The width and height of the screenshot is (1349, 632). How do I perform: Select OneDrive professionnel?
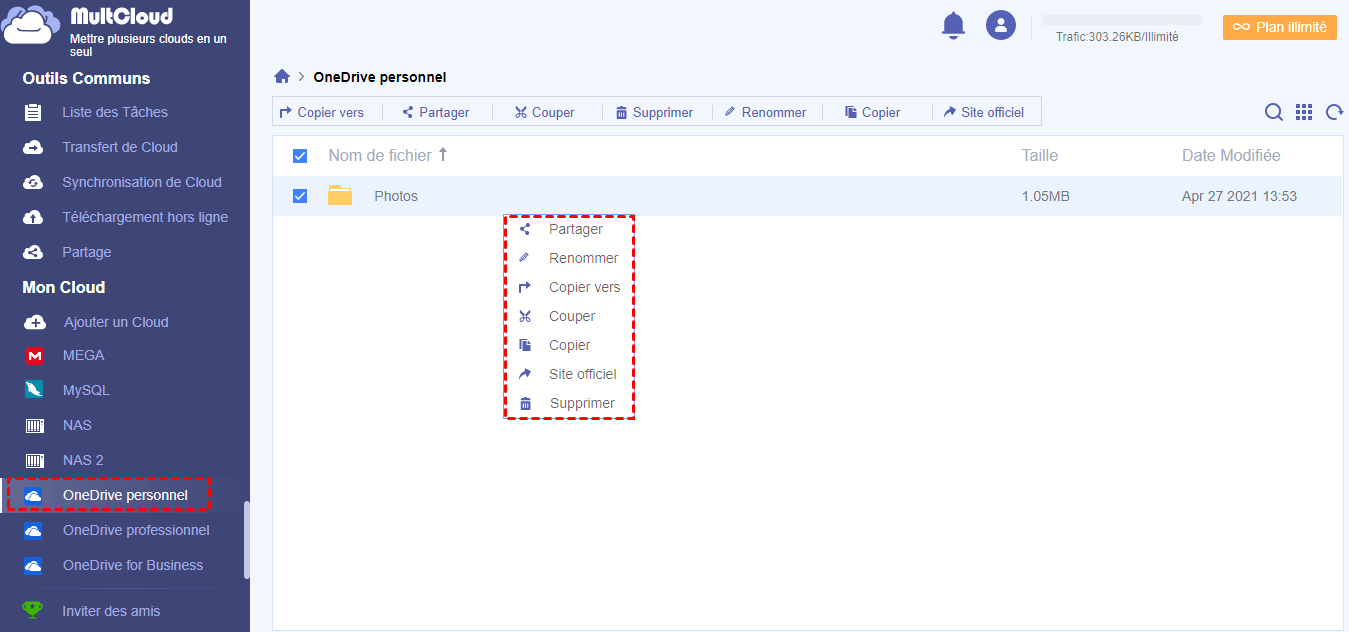136,530
